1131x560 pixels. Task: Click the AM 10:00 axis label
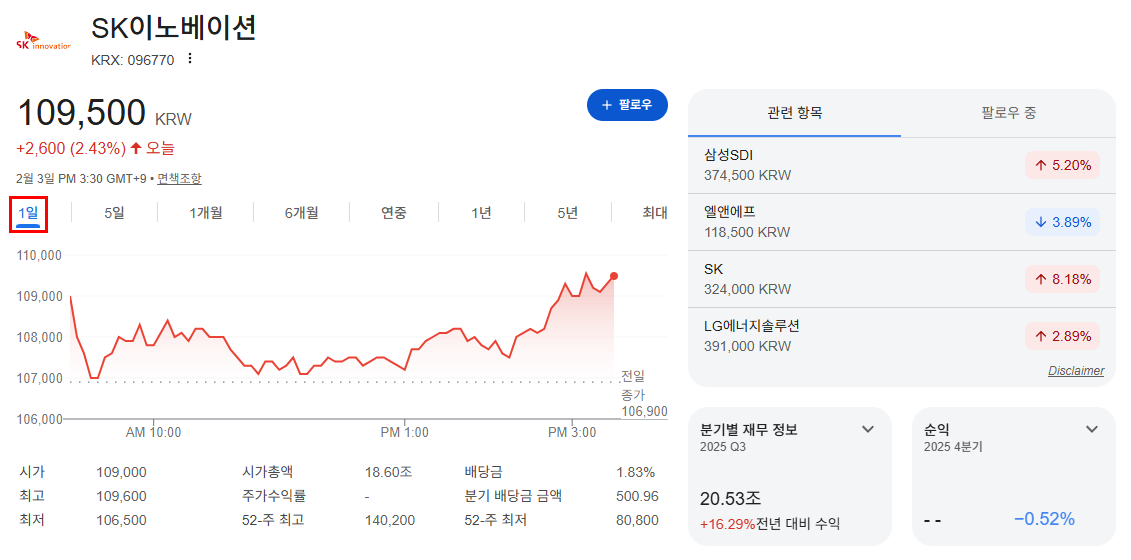pyautogui.click(x=154, y=433)
